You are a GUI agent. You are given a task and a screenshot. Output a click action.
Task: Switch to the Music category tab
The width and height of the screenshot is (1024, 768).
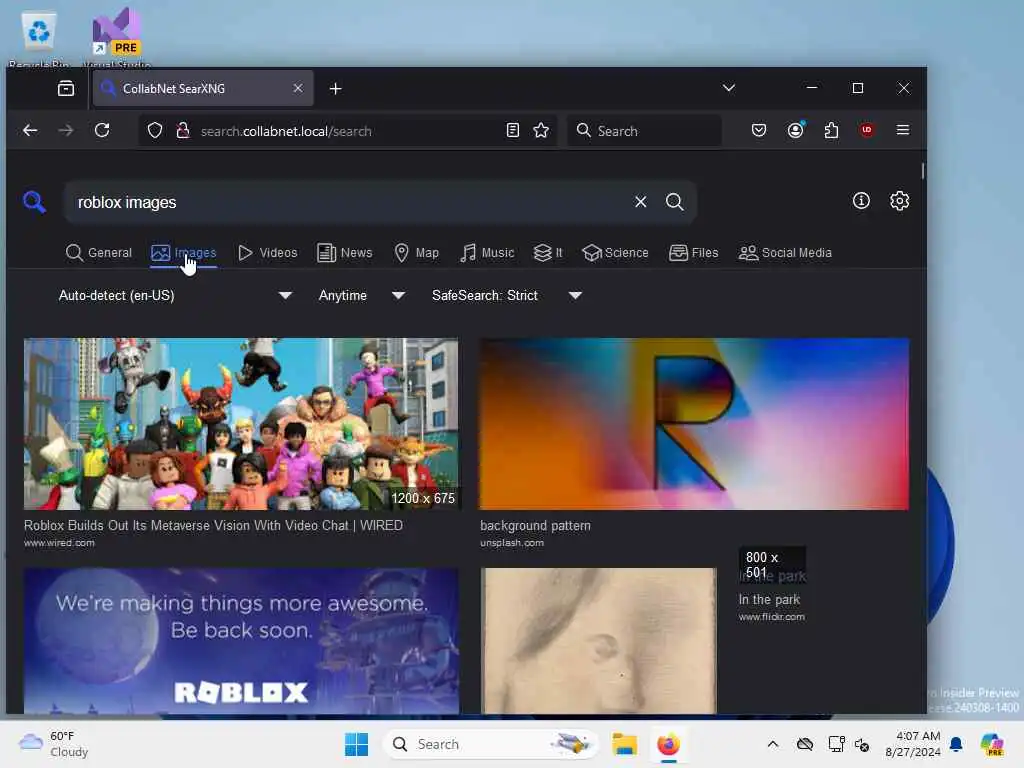click(487, 253)
